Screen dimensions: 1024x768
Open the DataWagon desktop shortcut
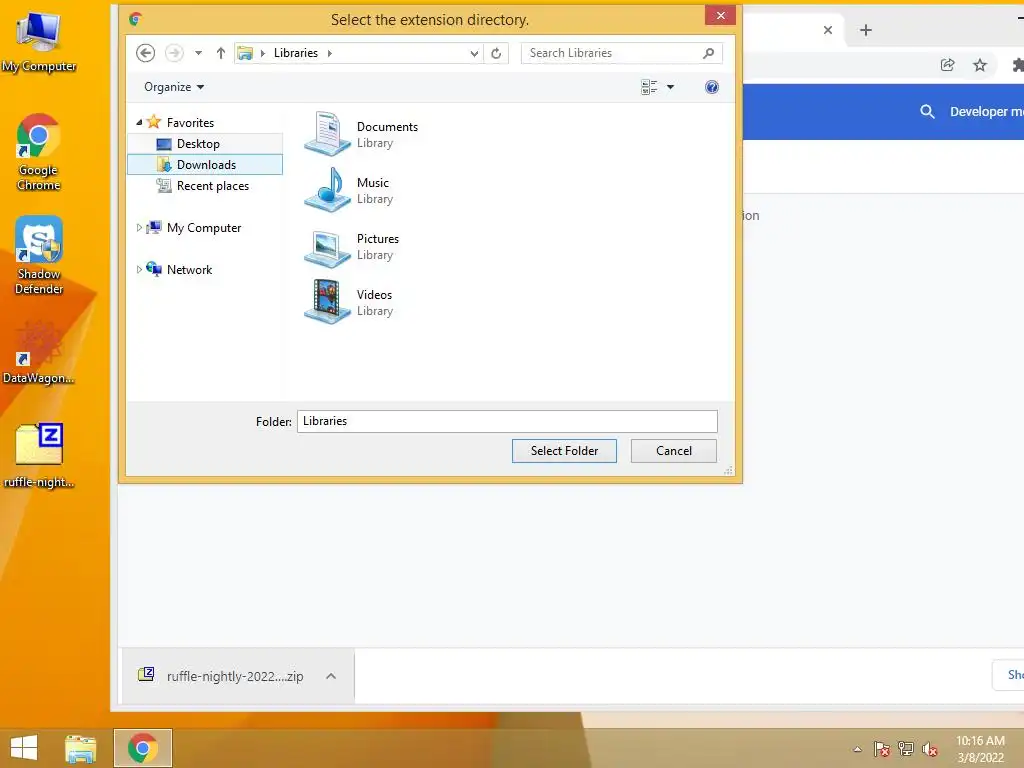click(39, 353)
